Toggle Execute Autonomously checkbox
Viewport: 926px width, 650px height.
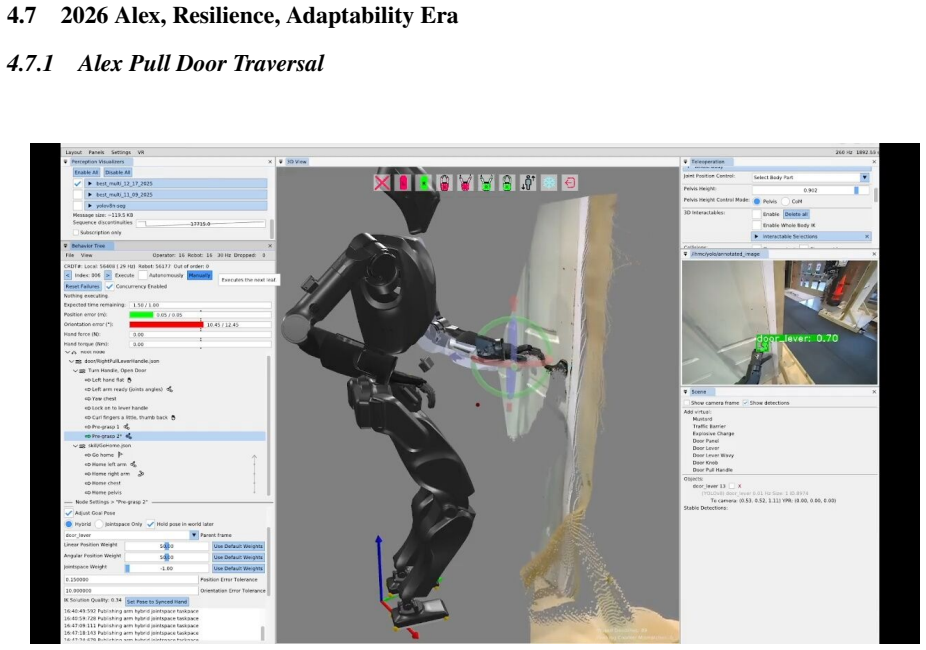tap(142, 275)
